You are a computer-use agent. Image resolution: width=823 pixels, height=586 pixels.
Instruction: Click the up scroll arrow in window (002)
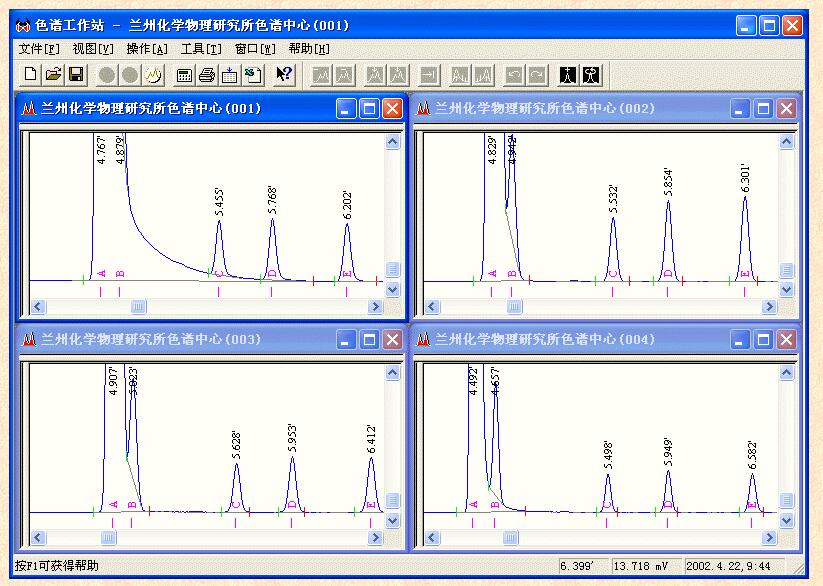pos(786,142)
